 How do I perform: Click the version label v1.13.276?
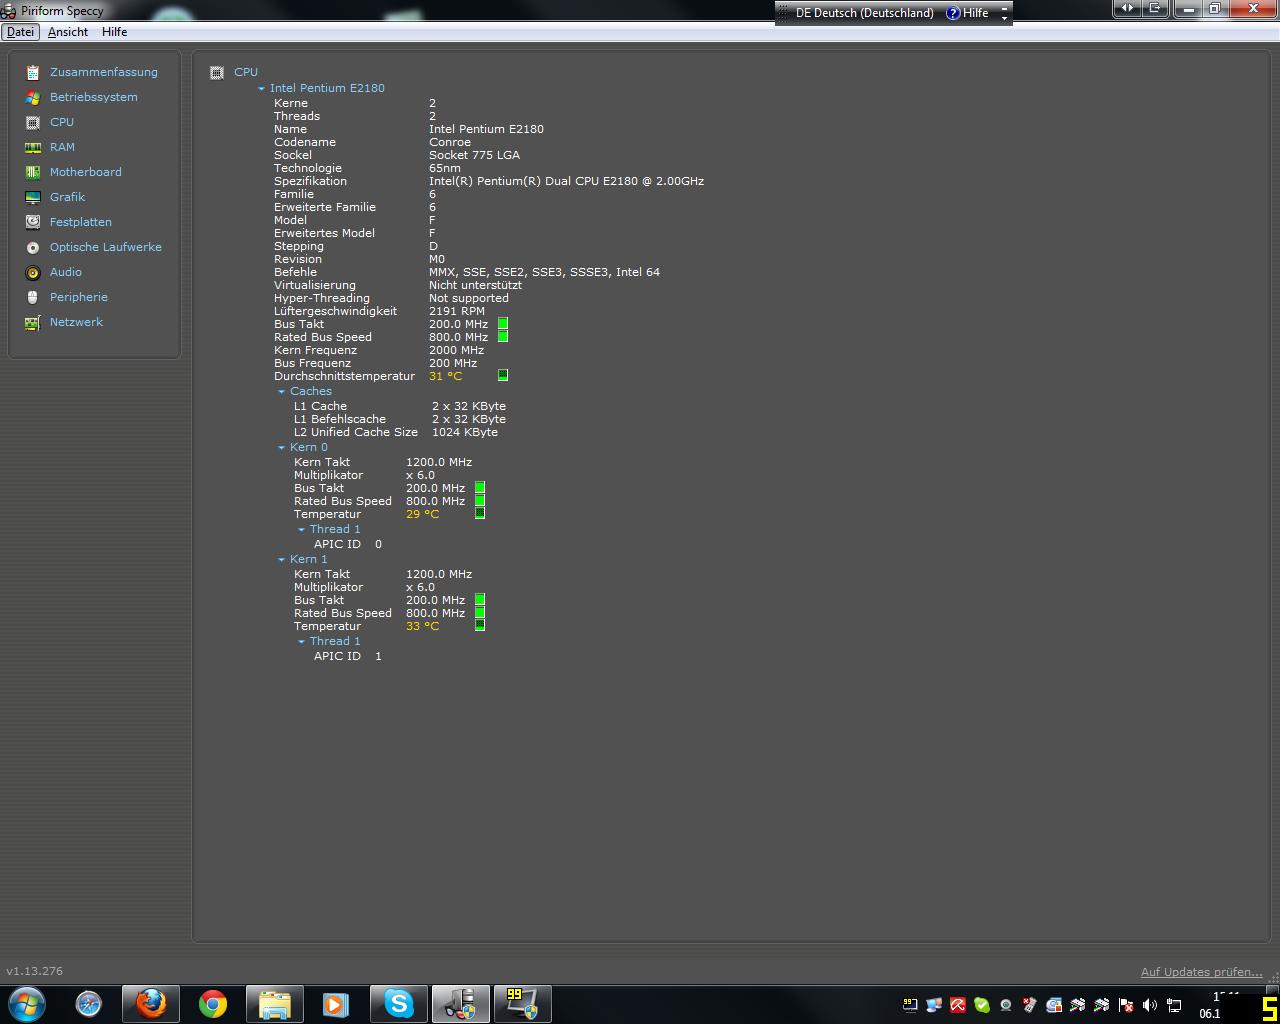tap(35, 971)
